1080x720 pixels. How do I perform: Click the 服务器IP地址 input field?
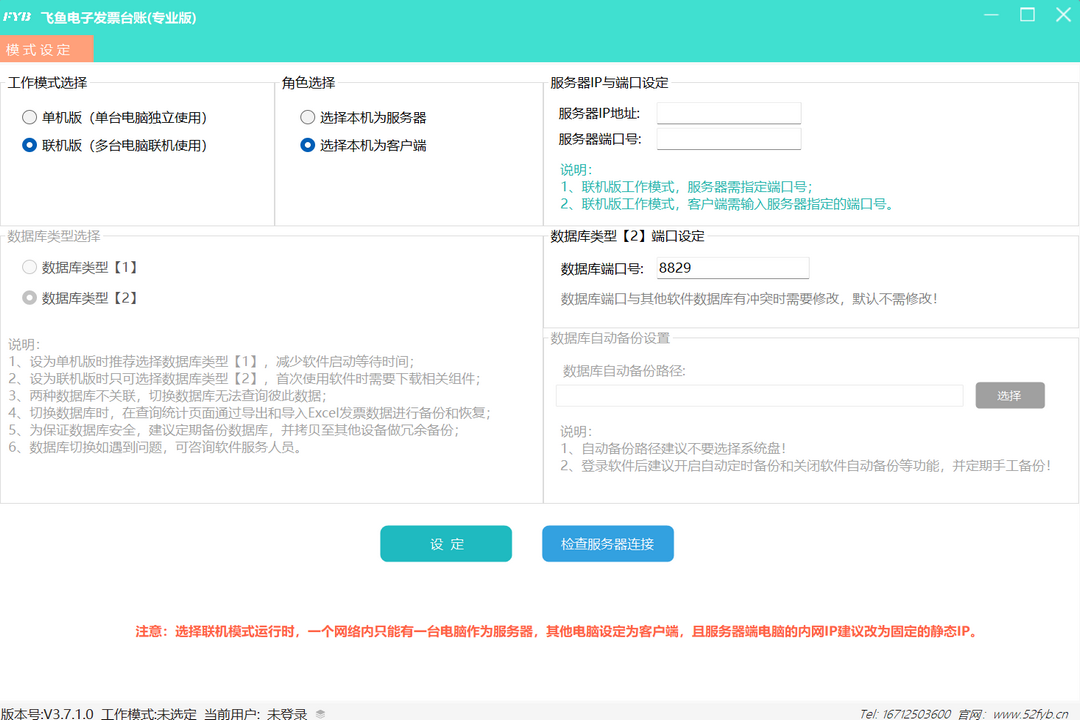tap(729, 112)
